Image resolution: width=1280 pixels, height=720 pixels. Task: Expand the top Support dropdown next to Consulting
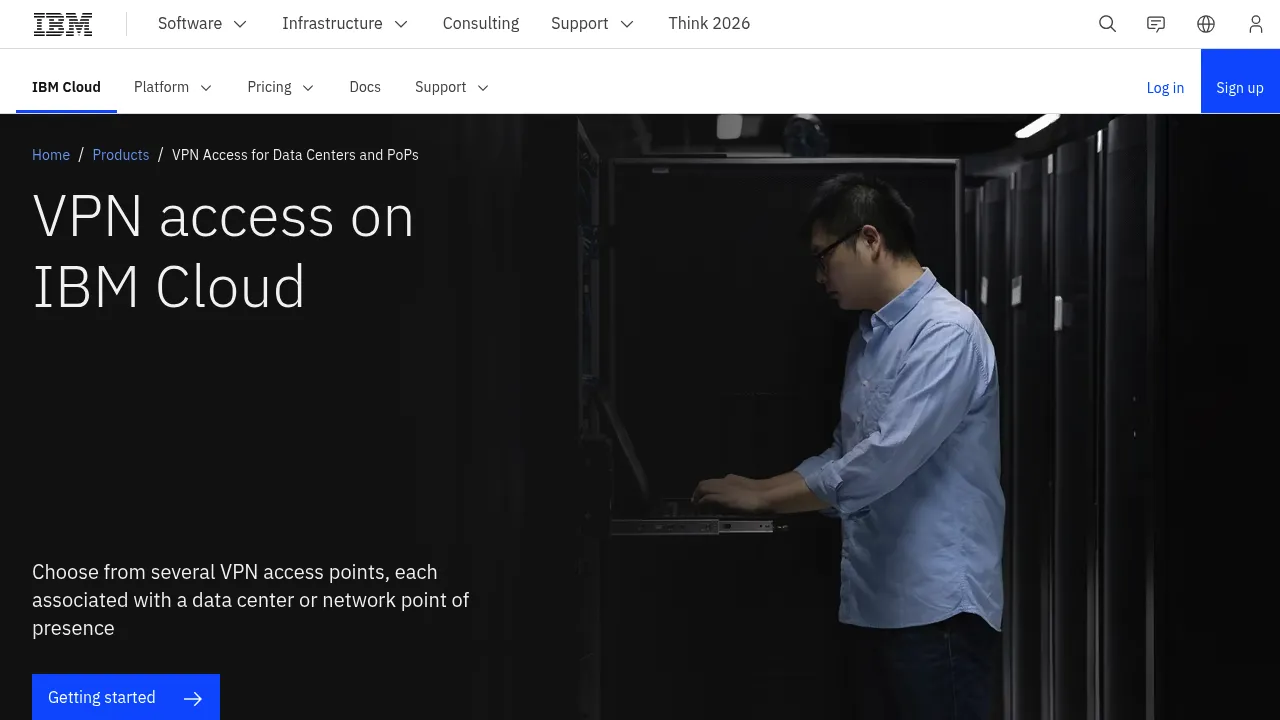pos(593,24)
